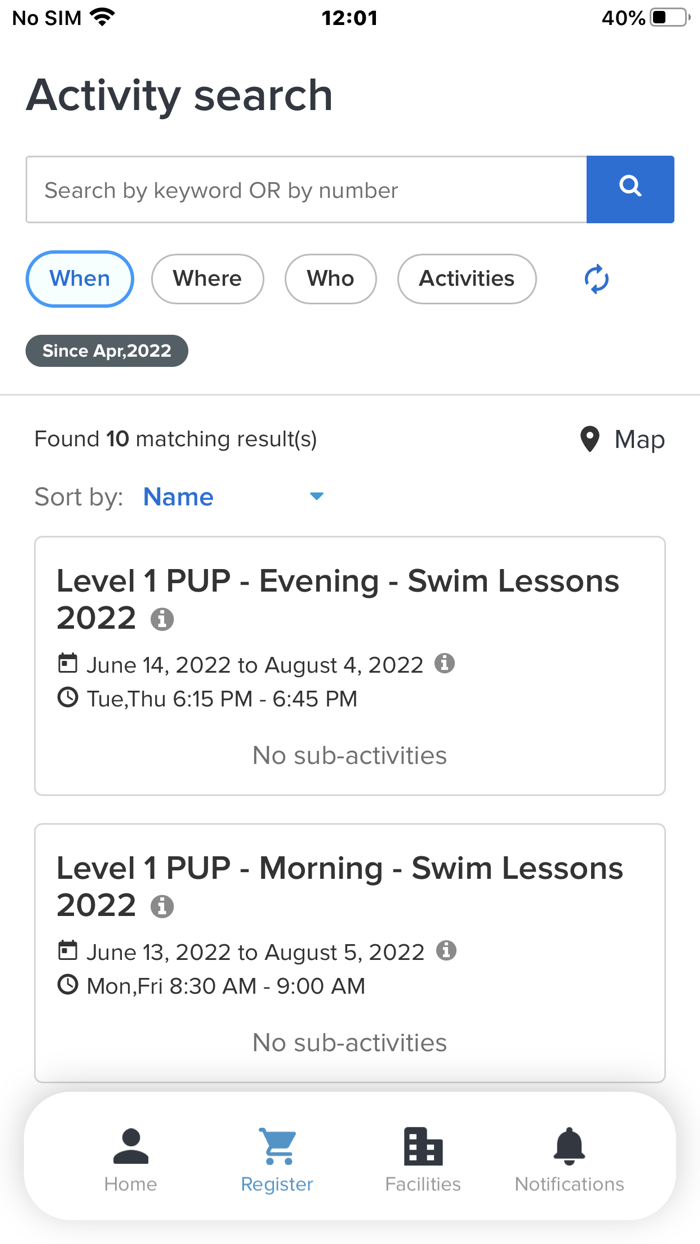Image resolution: width=700 pixels, height=1244 pixels.
Task: Show info beside June 14 date range
Action: tap(446, 663)
